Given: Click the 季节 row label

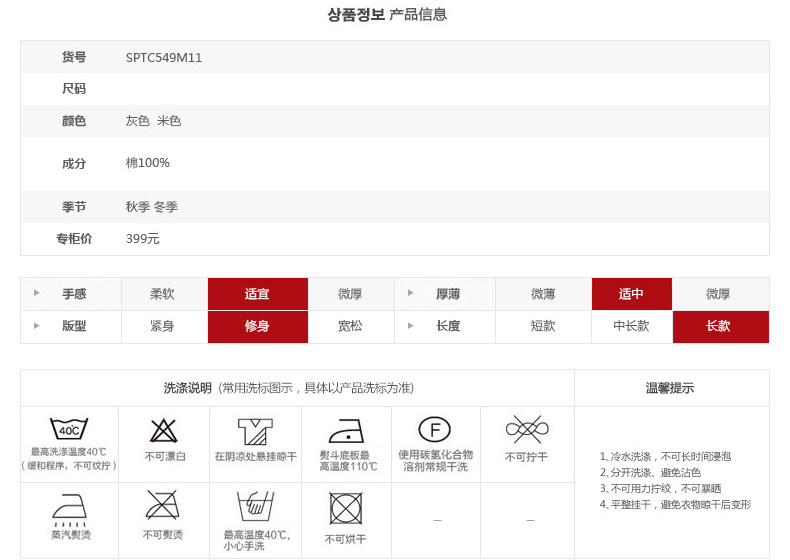Looking at the screenshot, I should [74, 207].
